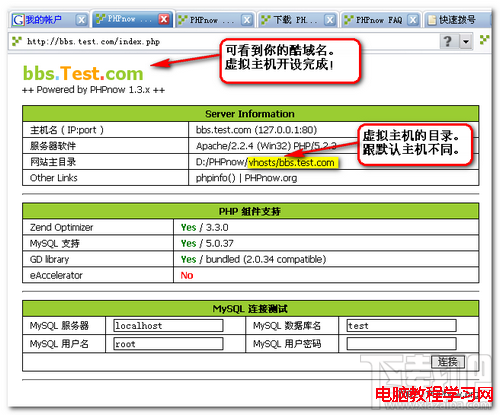Click the 连接 button
Image resolution: width=500 pixels, height=415 pixels.
[448, 362]
